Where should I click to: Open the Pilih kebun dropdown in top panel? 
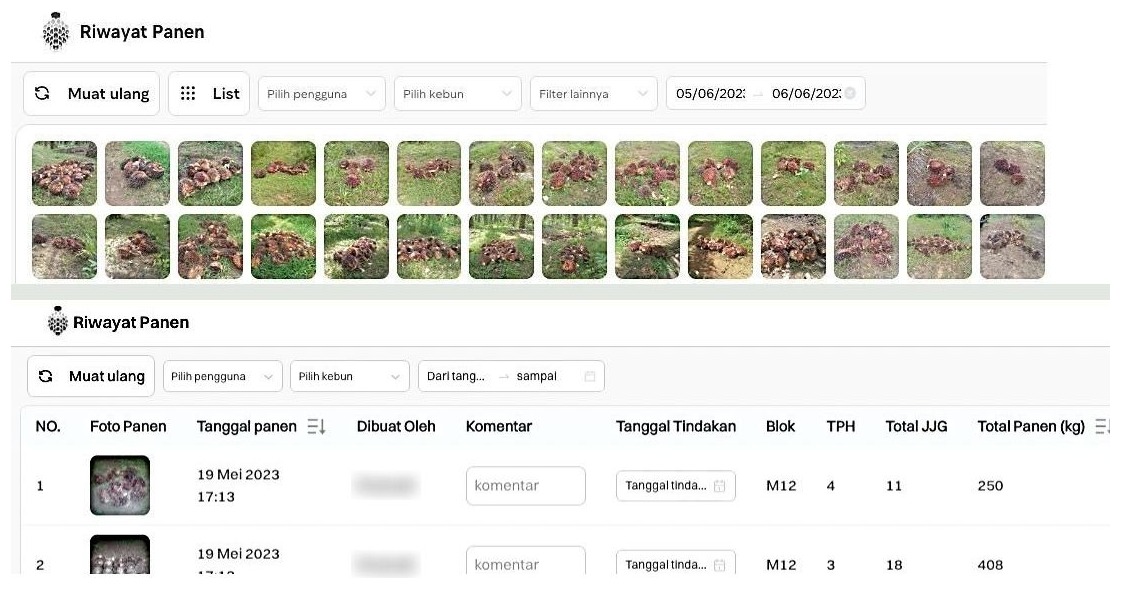coord(458,94)
